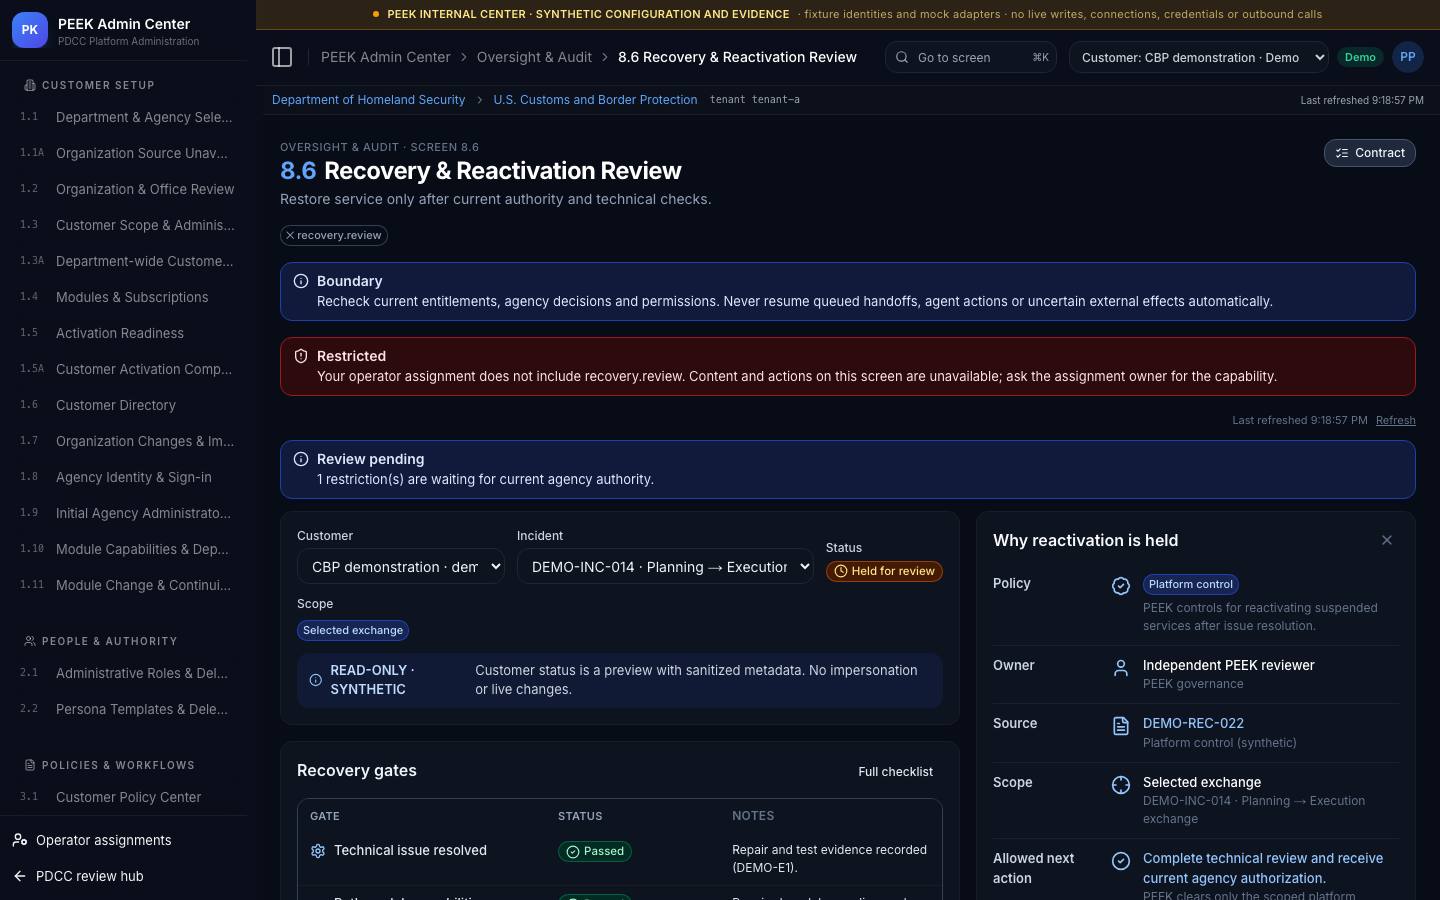Open the Customer: CBP demonstration selector
The height and width of the screenshot is (900, 1440).
[1198, 57]
